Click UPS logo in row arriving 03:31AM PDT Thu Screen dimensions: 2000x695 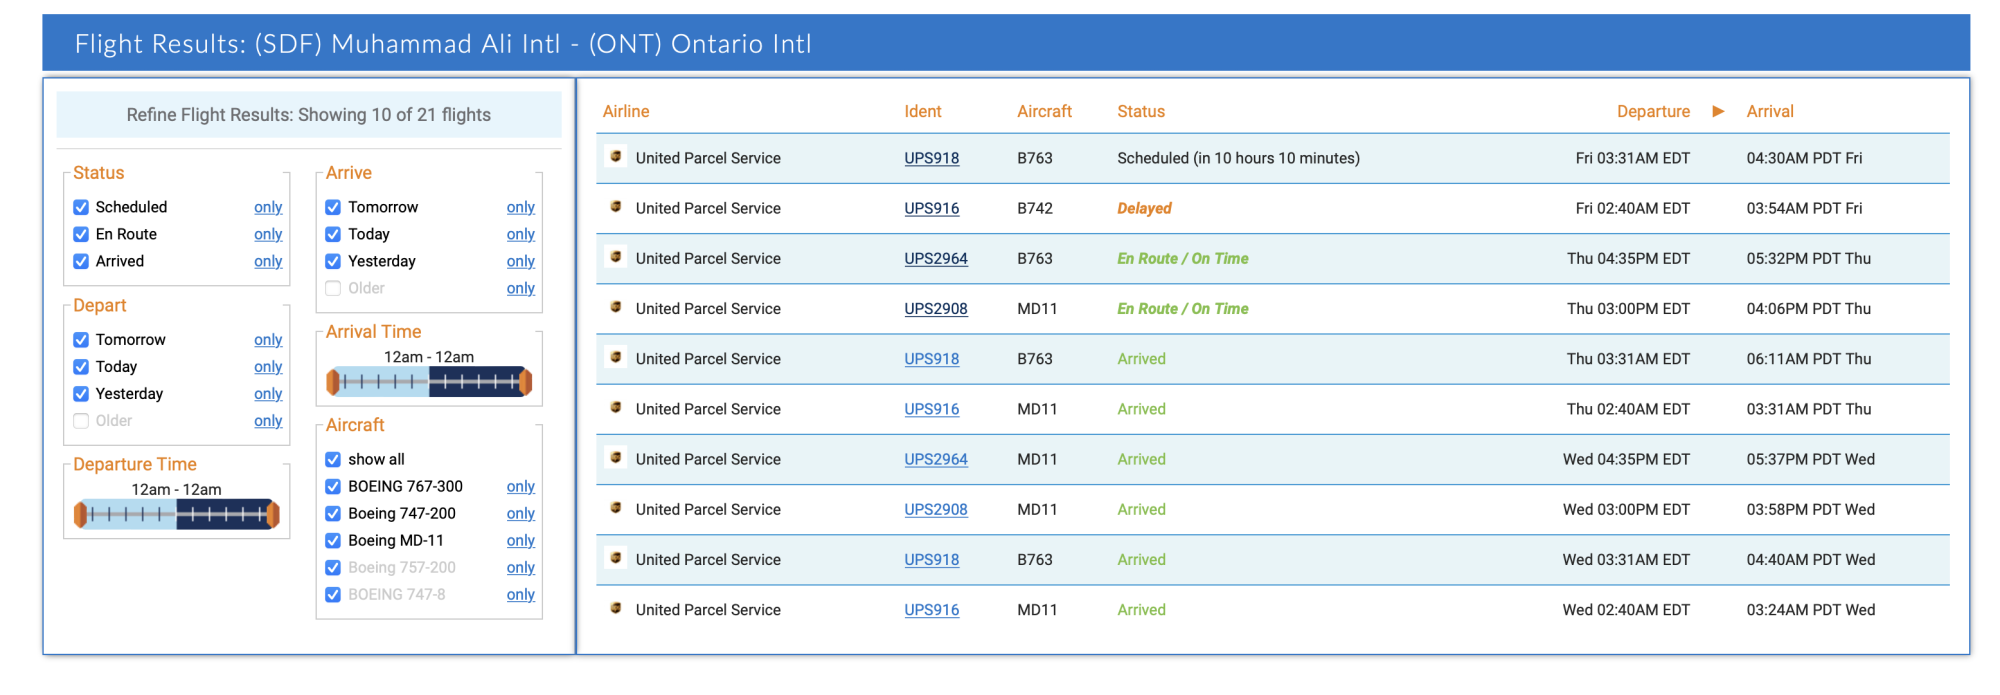tap(616, 407)
